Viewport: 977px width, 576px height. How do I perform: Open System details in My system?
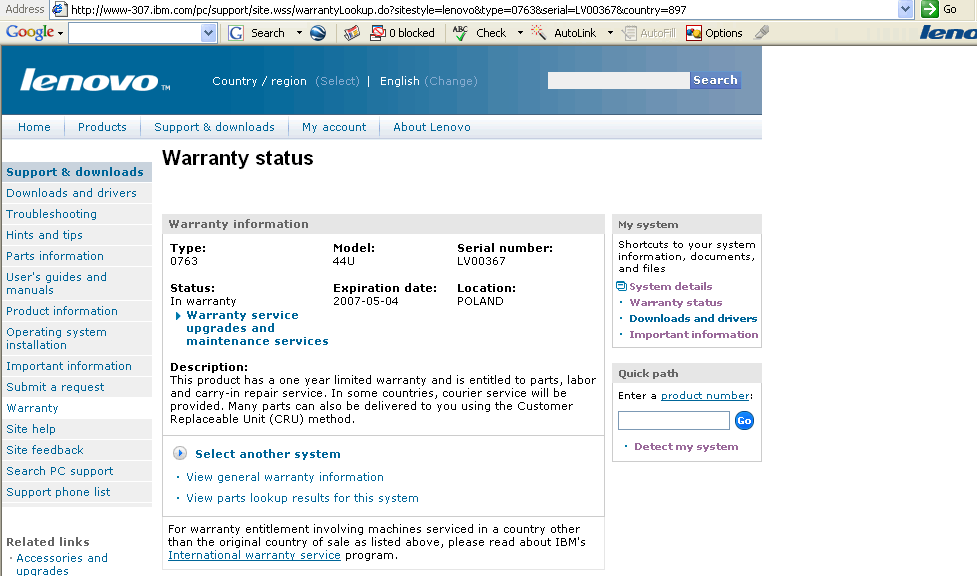click(x=670, y=287)
